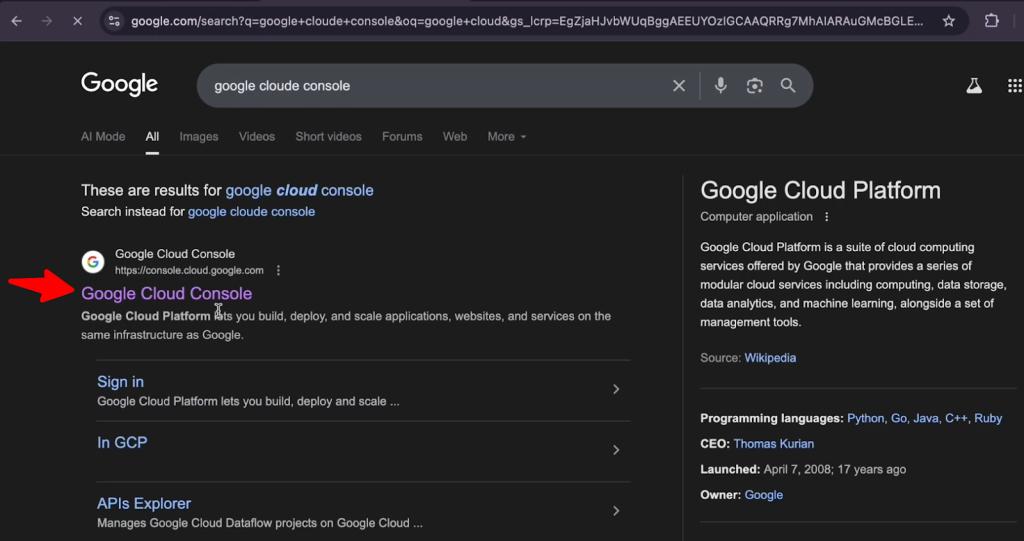Clear the search box text
This screenshot has width=1024, height=541.
point(679,86)
